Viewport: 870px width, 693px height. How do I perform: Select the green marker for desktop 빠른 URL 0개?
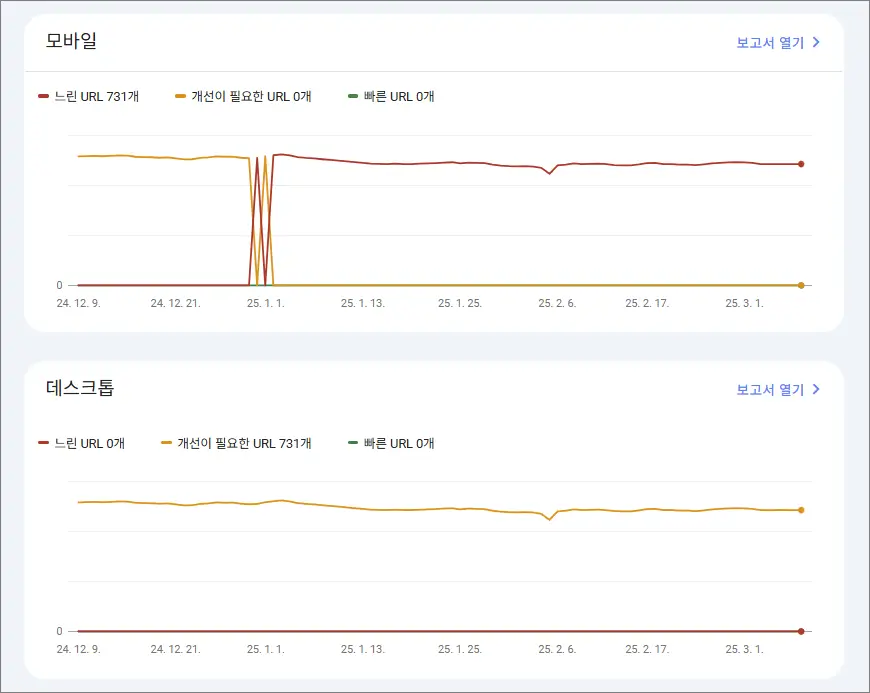point(352,443)
